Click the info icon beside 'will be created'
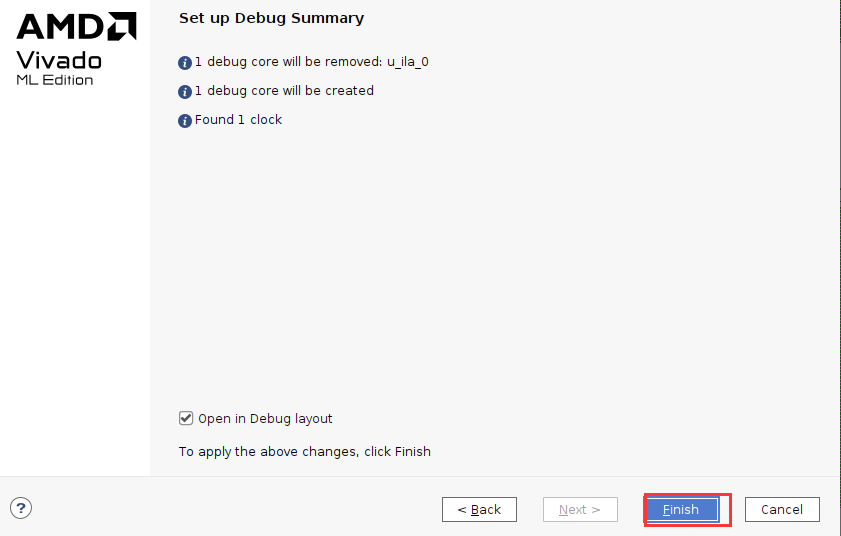The width and height of the screenshot is (841, 536). pyautogui.click(x=185, y=92)
